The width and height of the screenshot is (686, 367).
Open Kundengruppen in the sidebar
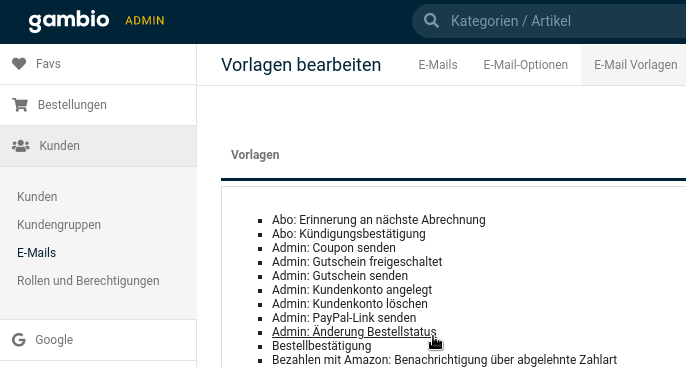[59, 224]
